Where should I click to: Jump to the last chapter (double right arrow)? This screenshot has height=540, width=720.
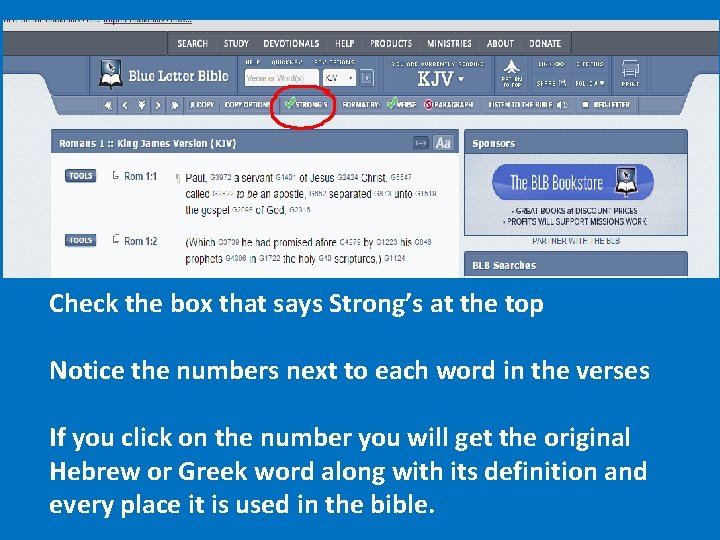[x=174, y=105]
